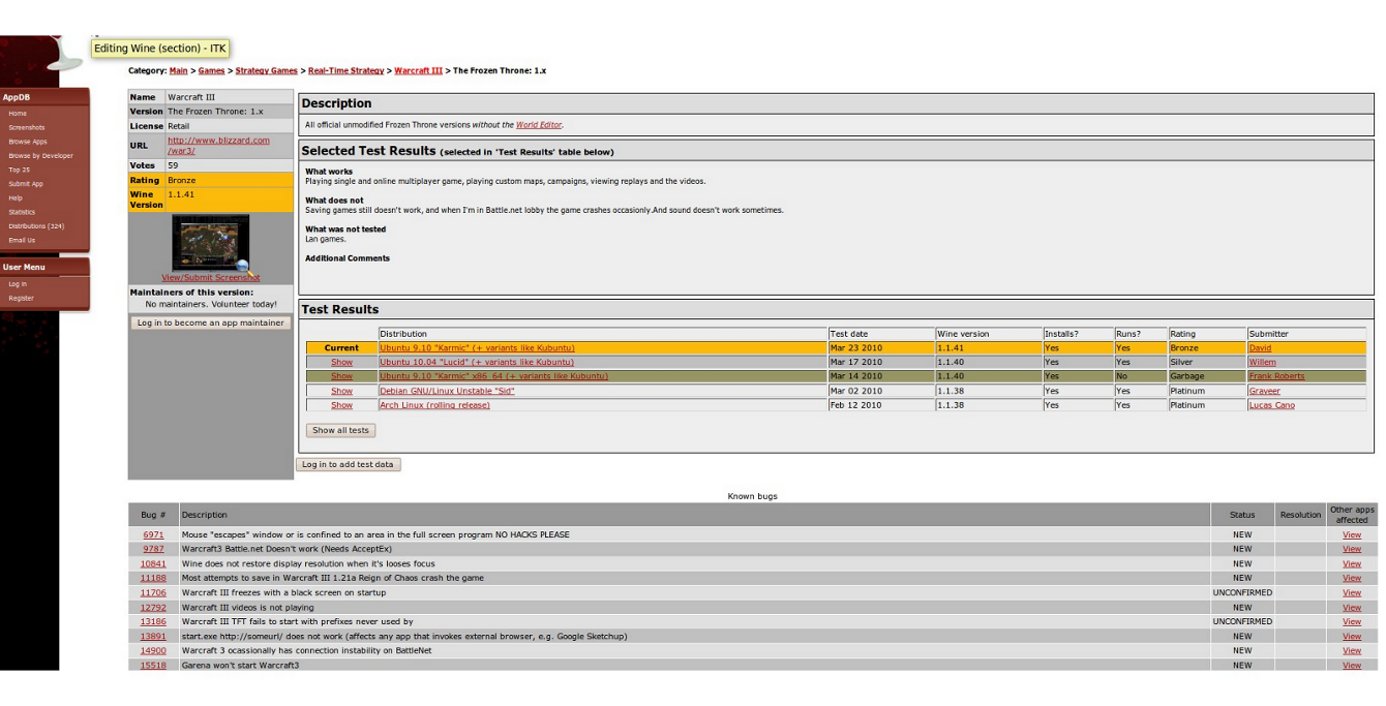
Task: Follow the Real-Time Strategy breadcrumb link
Action: (346, 71)
